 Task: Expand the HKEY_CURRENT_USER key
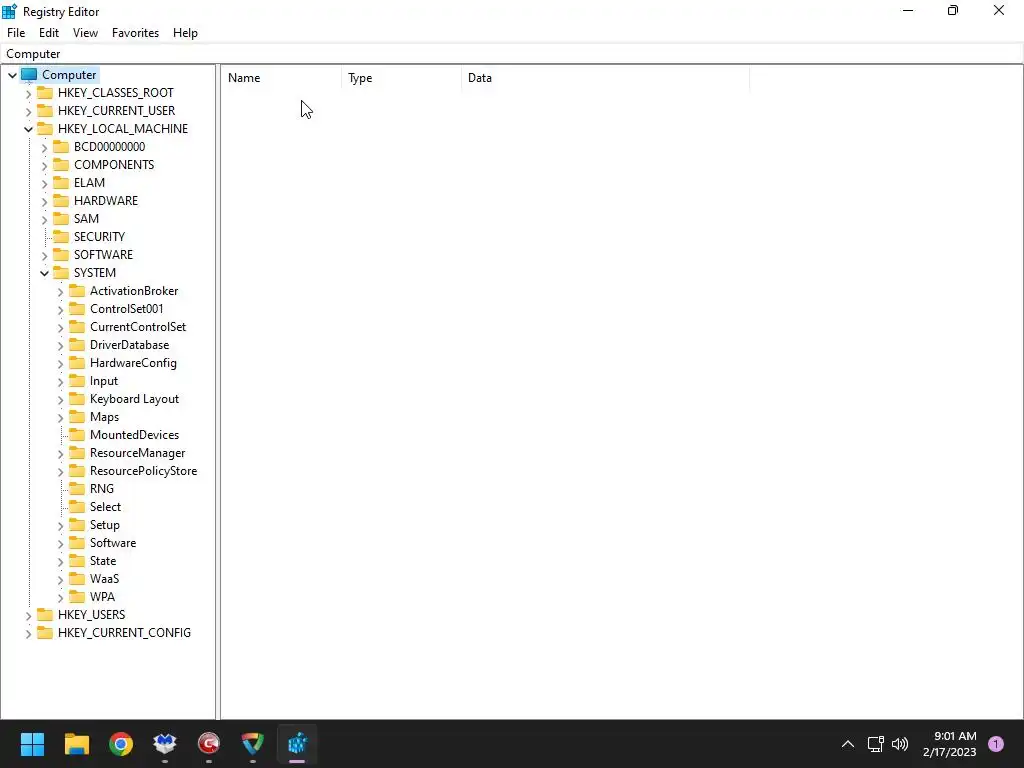28,112
